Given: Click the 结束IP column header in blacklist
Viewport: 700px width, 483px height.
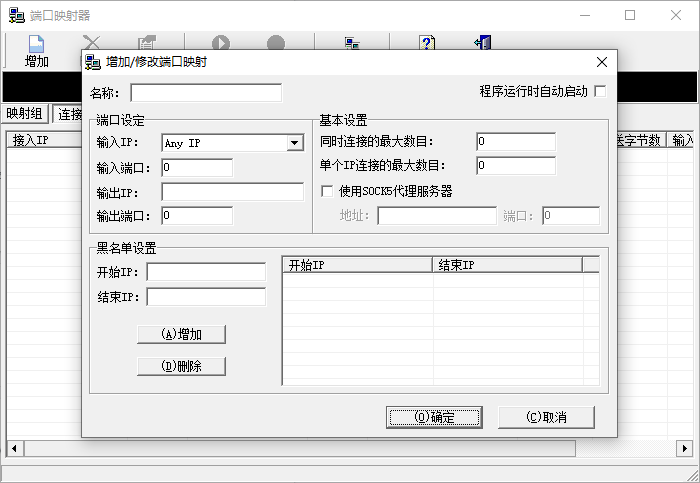Looking at the screenshot, I should [508, 265].
